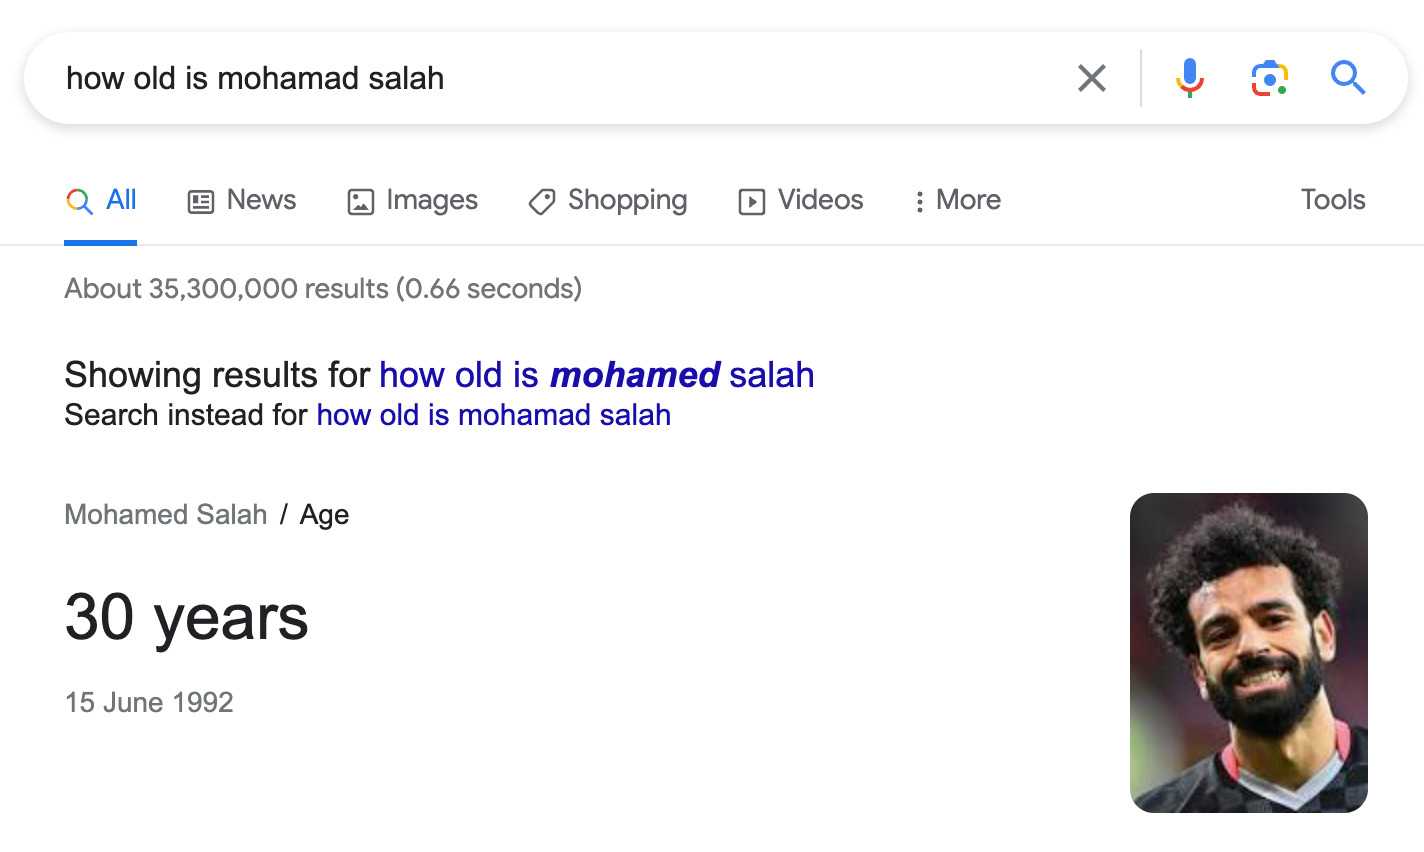Click the blue magnifying glass search icon
The width and height of the screenshot is (1424, 852).
(x=1348, y=78)
